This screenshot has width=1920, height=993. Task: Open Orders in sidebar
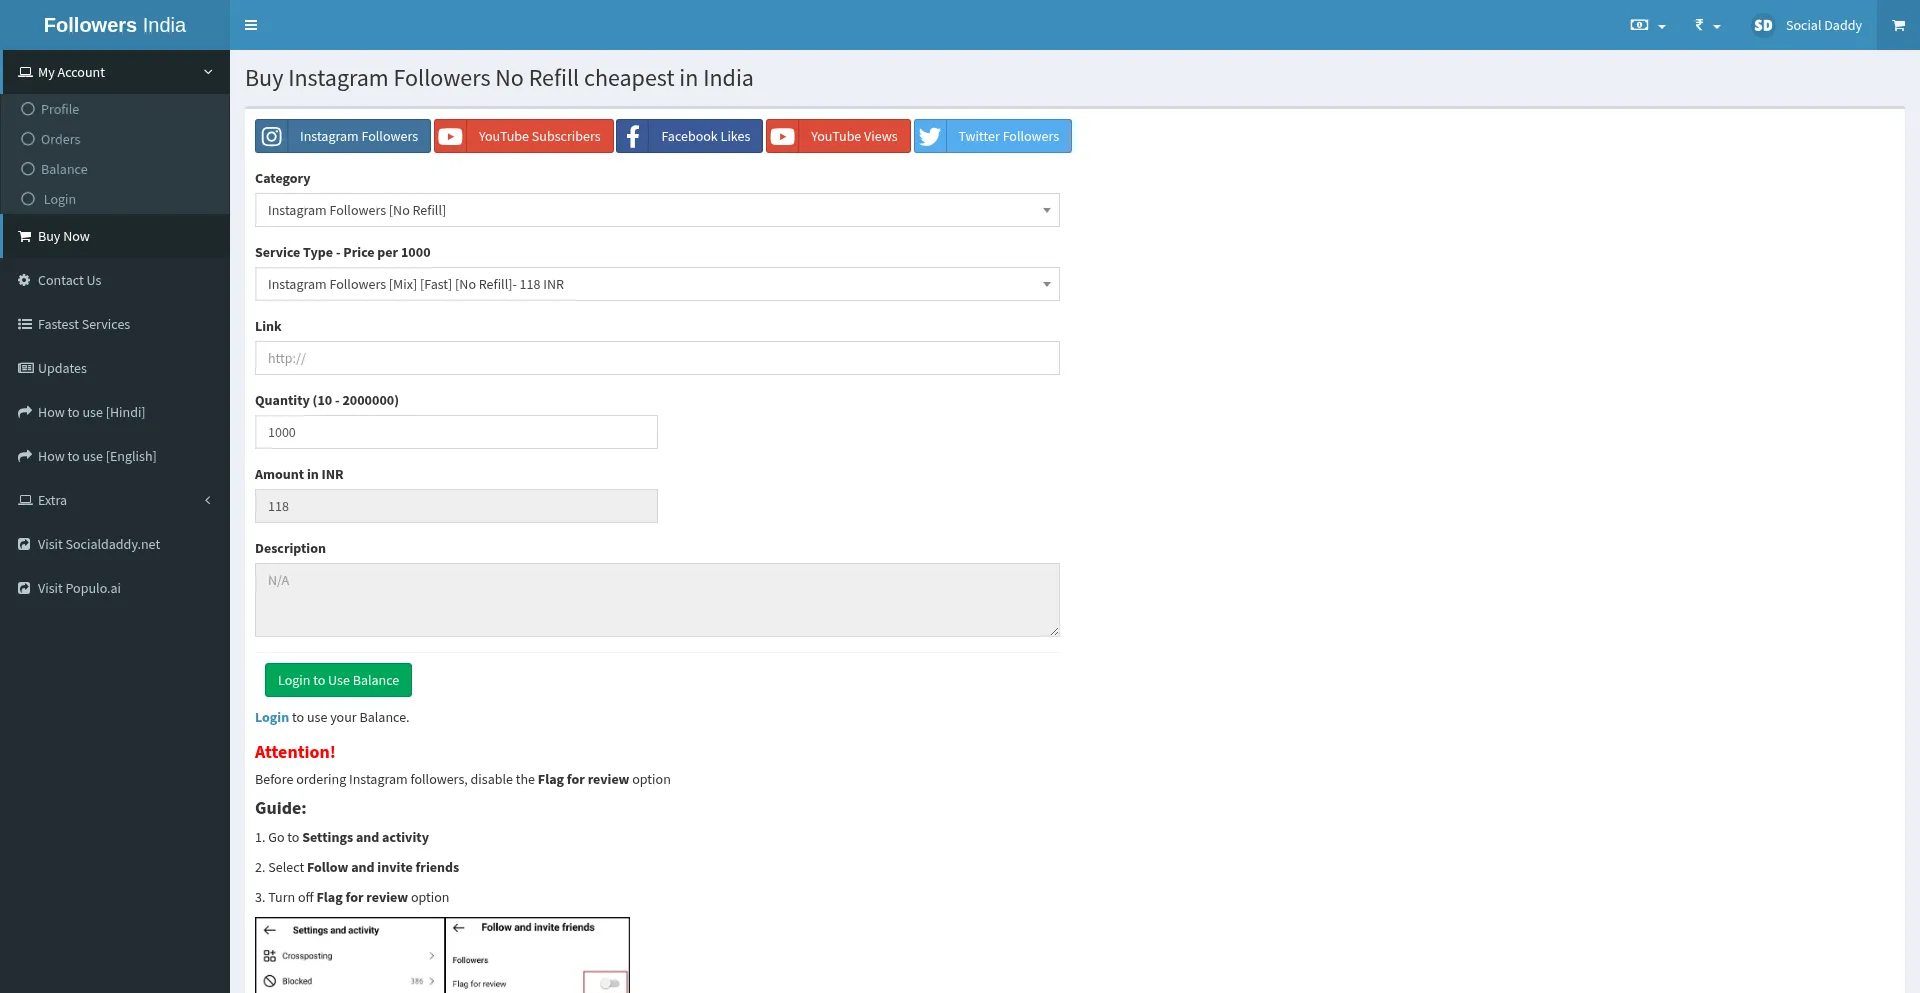click(x=60, y=139)
